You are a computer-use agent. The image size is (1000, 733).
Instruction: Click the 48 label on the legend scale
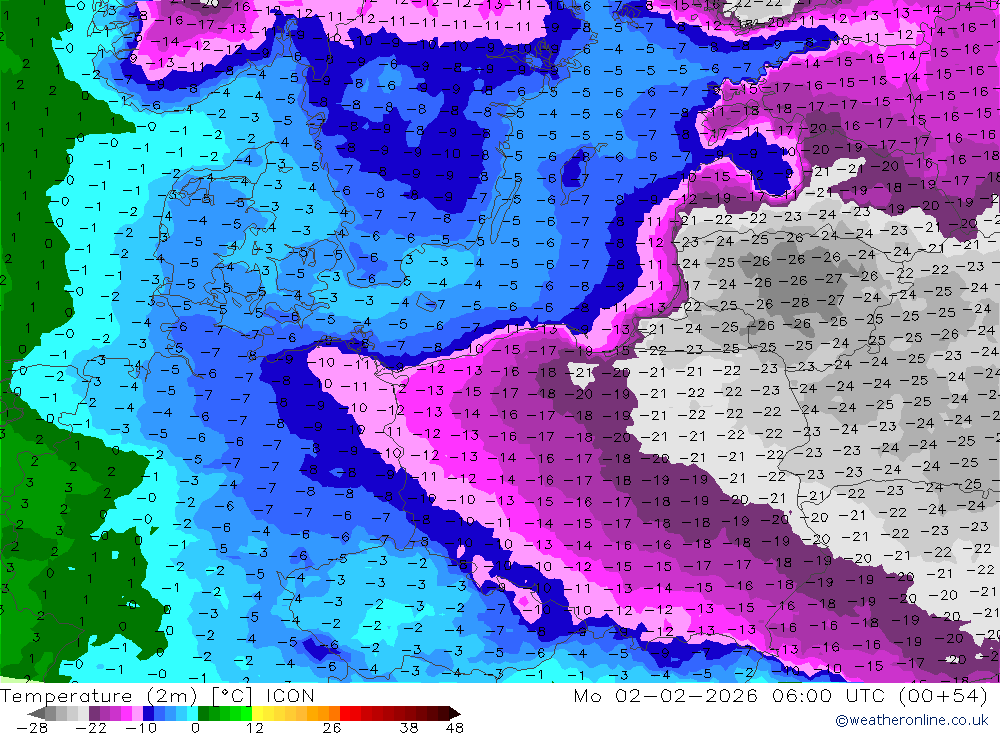(455, 727)
